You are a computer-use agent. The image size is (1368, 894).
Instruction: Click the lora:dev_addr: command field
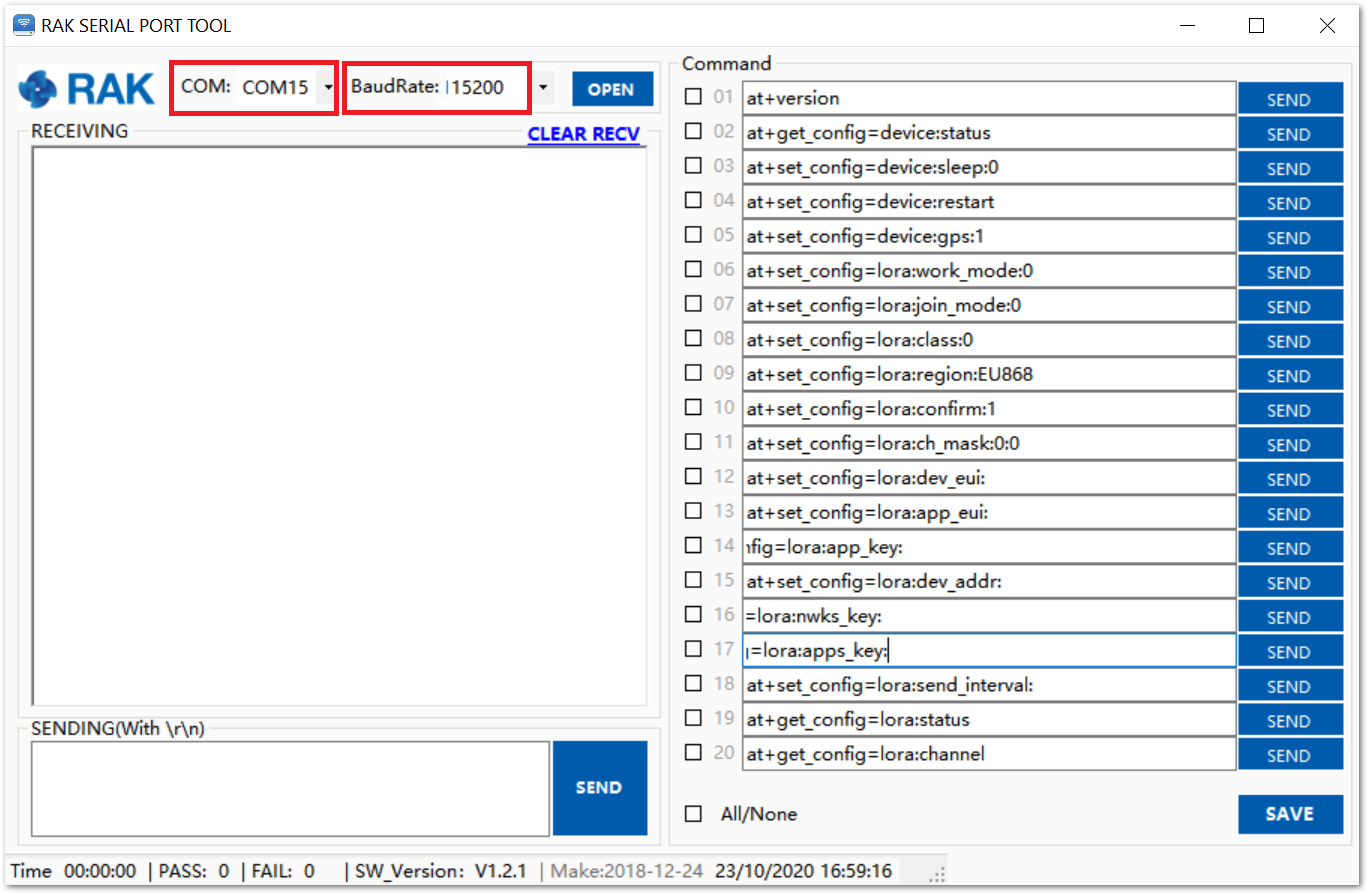[989, 581]
